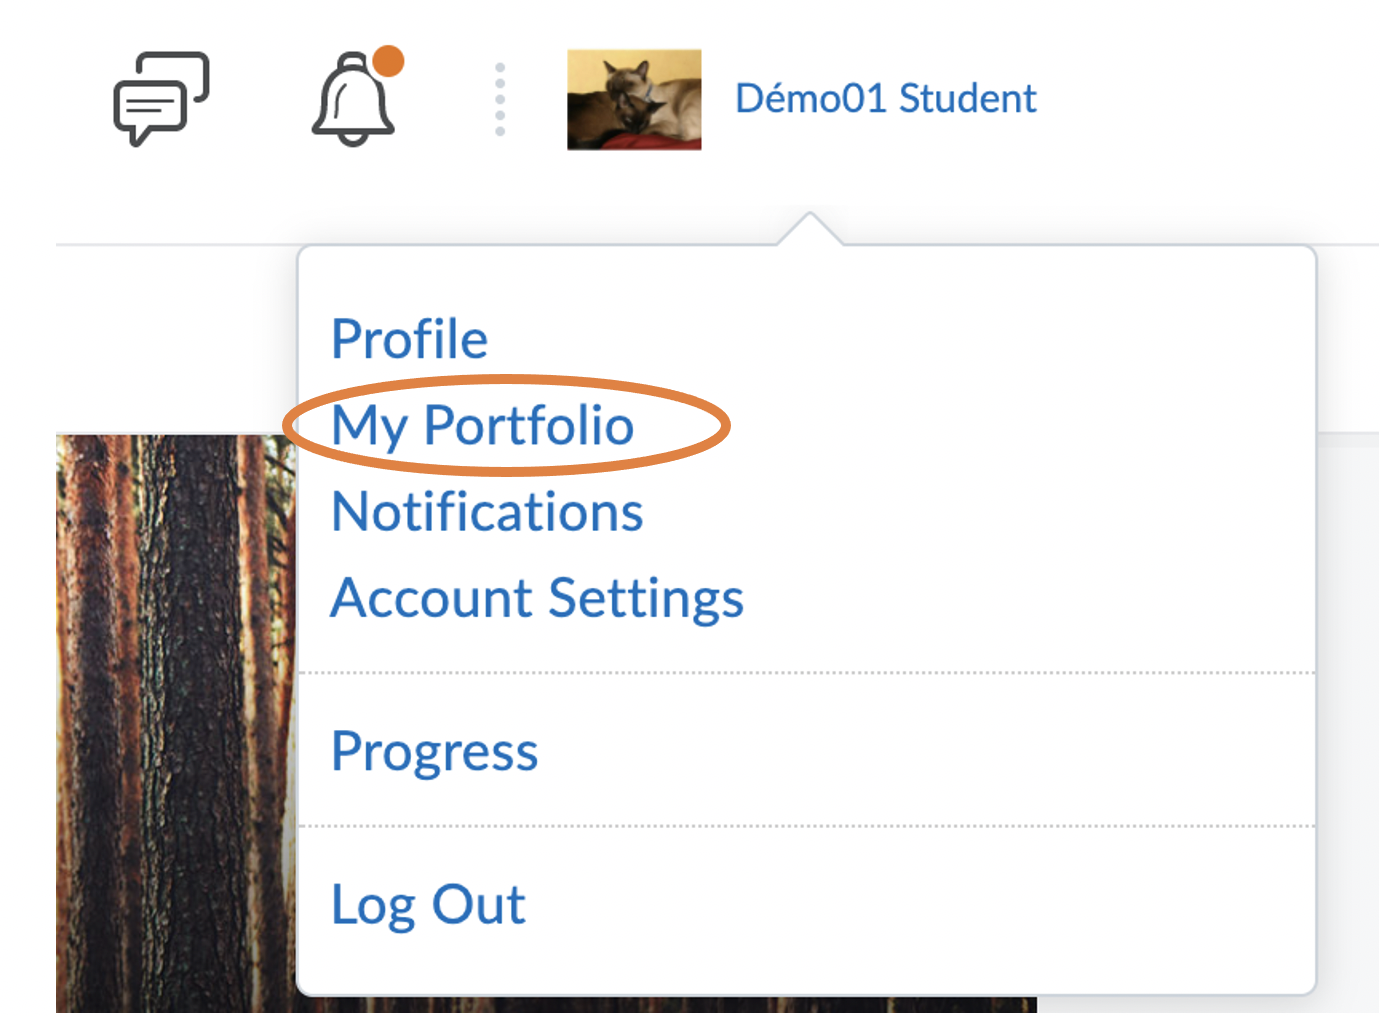Open Profile from the user menu
The height and width of the screenshot is (1016, 1380).
[409, 339]
